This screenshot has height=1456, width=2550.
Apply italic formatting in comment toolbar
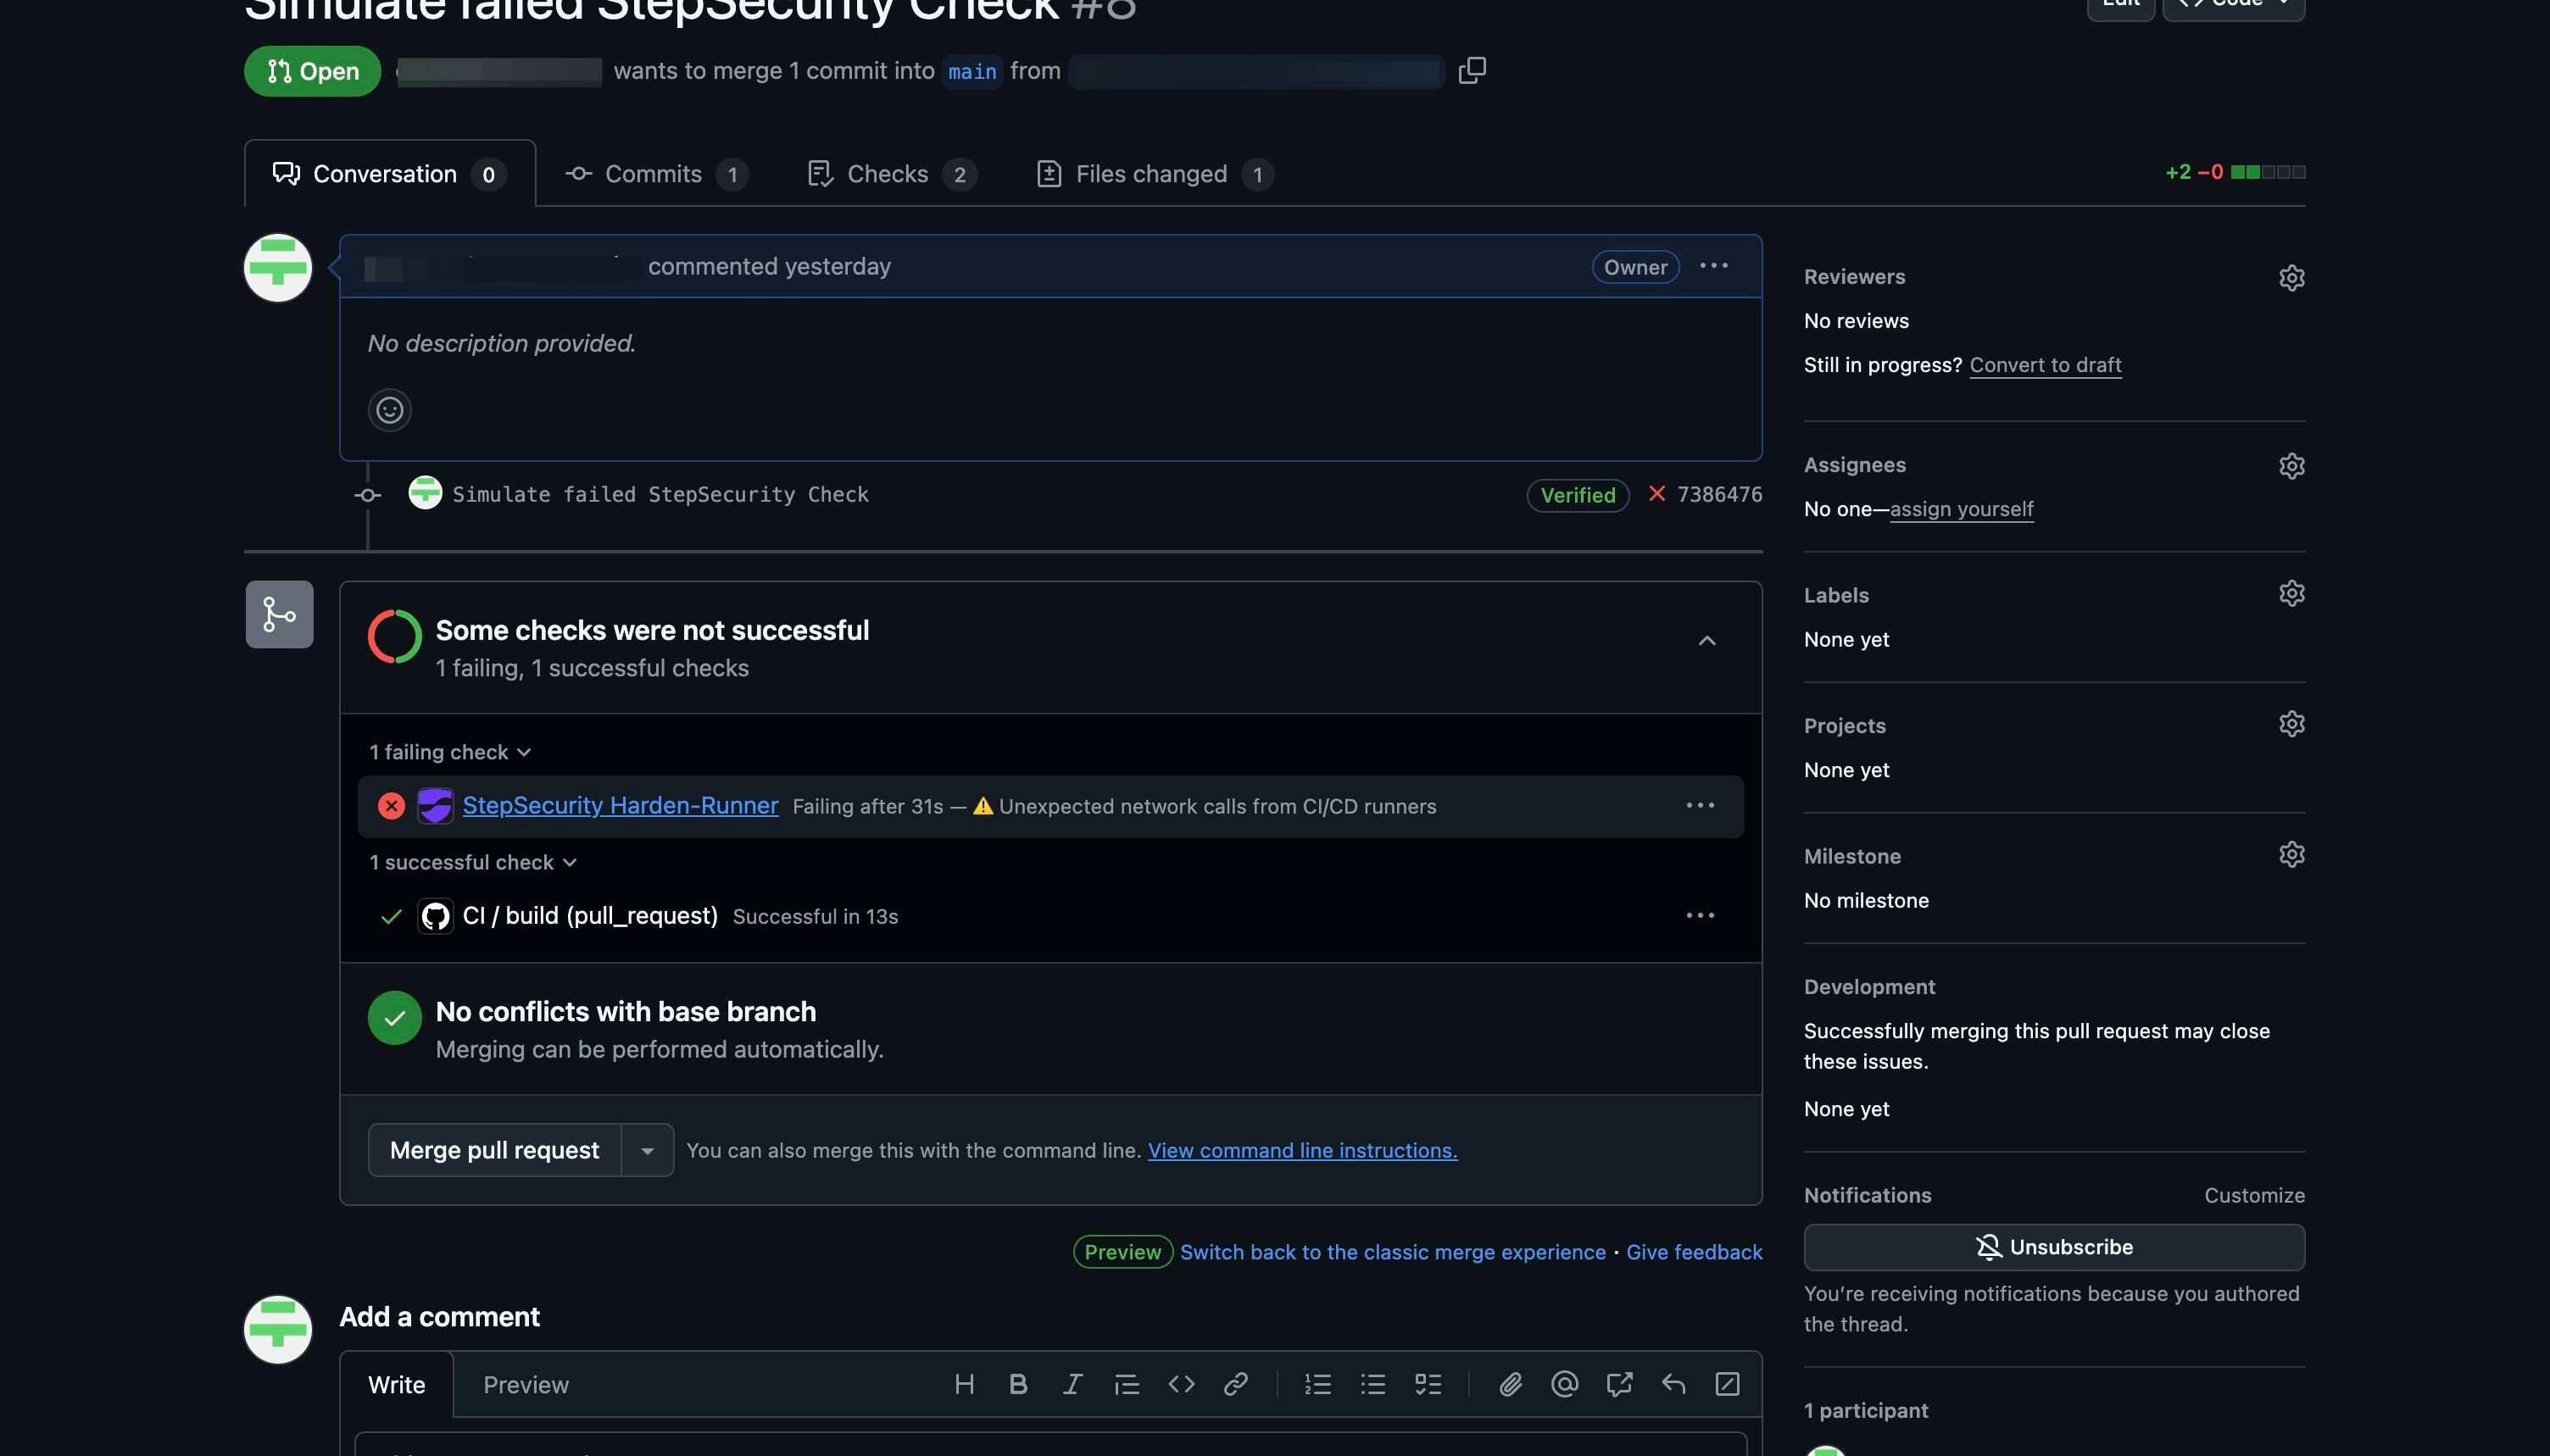pos(1072,1384)
